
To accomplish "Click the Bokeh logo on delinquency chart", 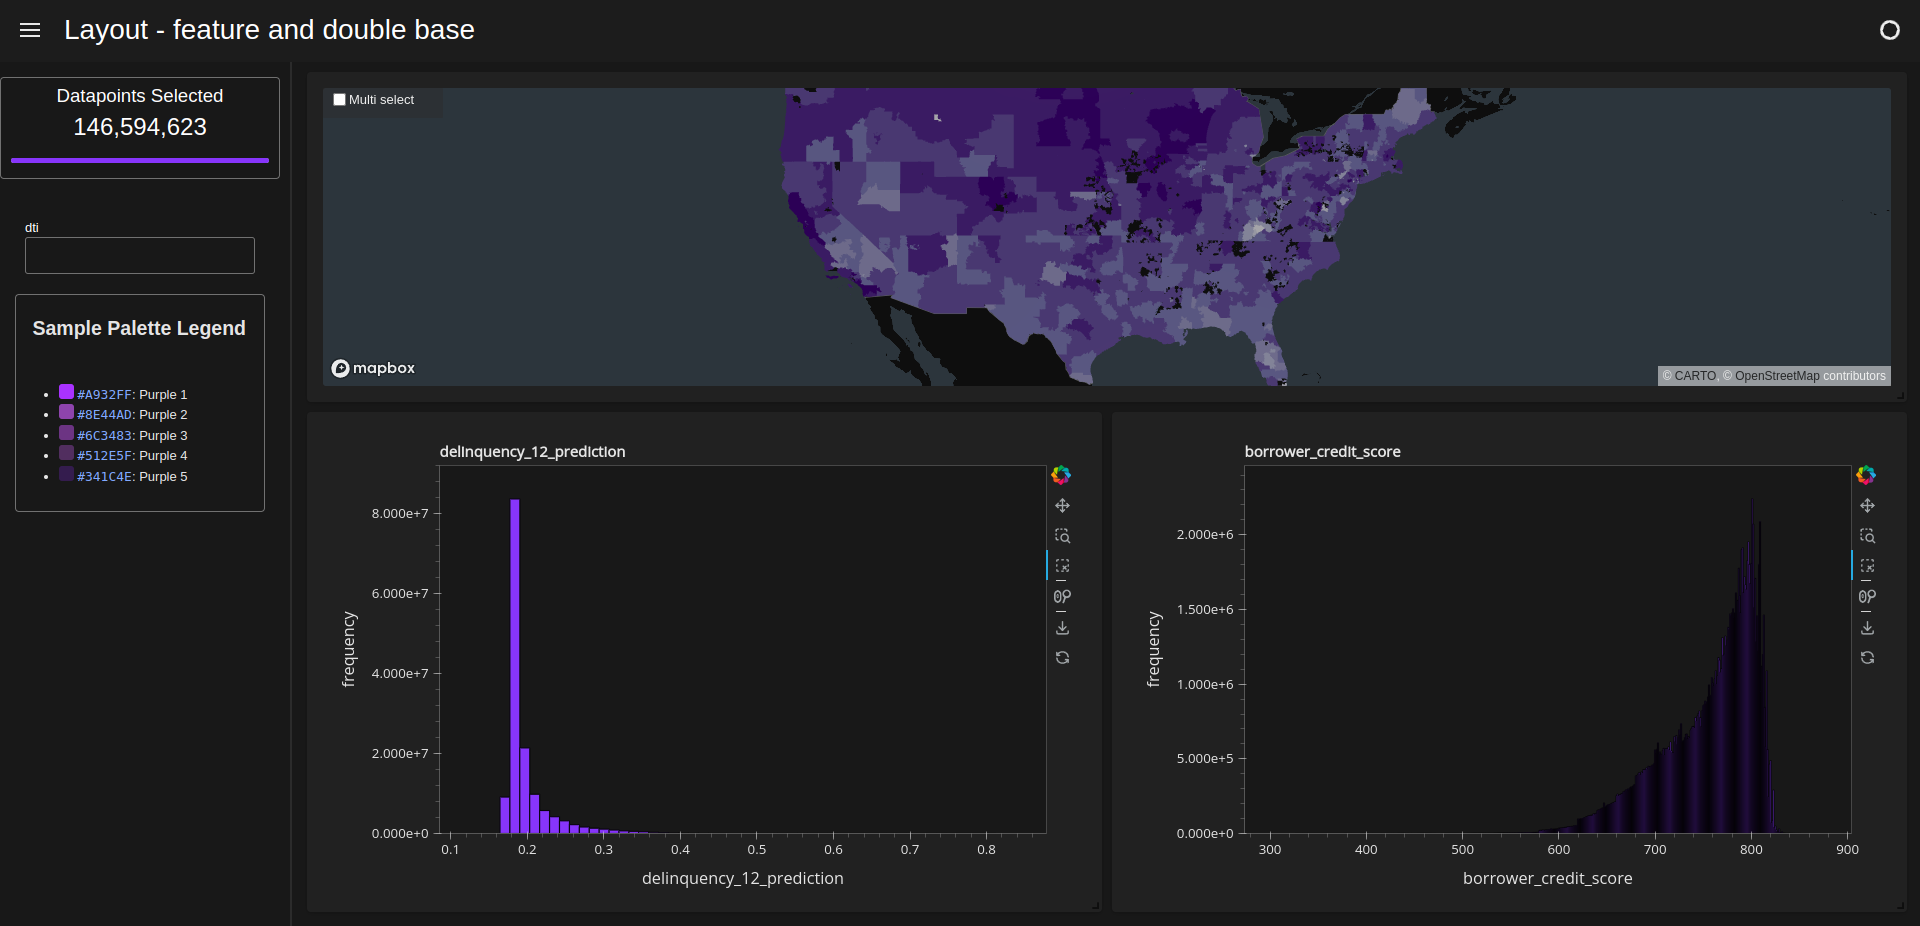I will click(1061, 475).
